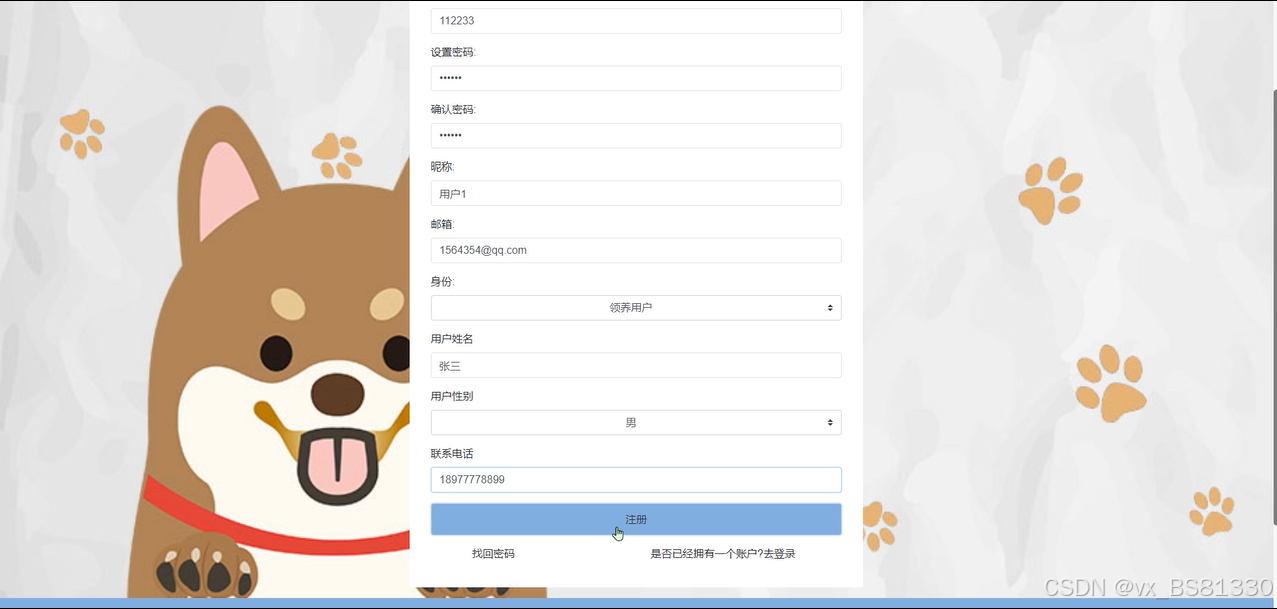Image resolution: width=1277 pixels, height=609 pixels.
Task: Click the 设置密码 label text
Action: [453, 52]
